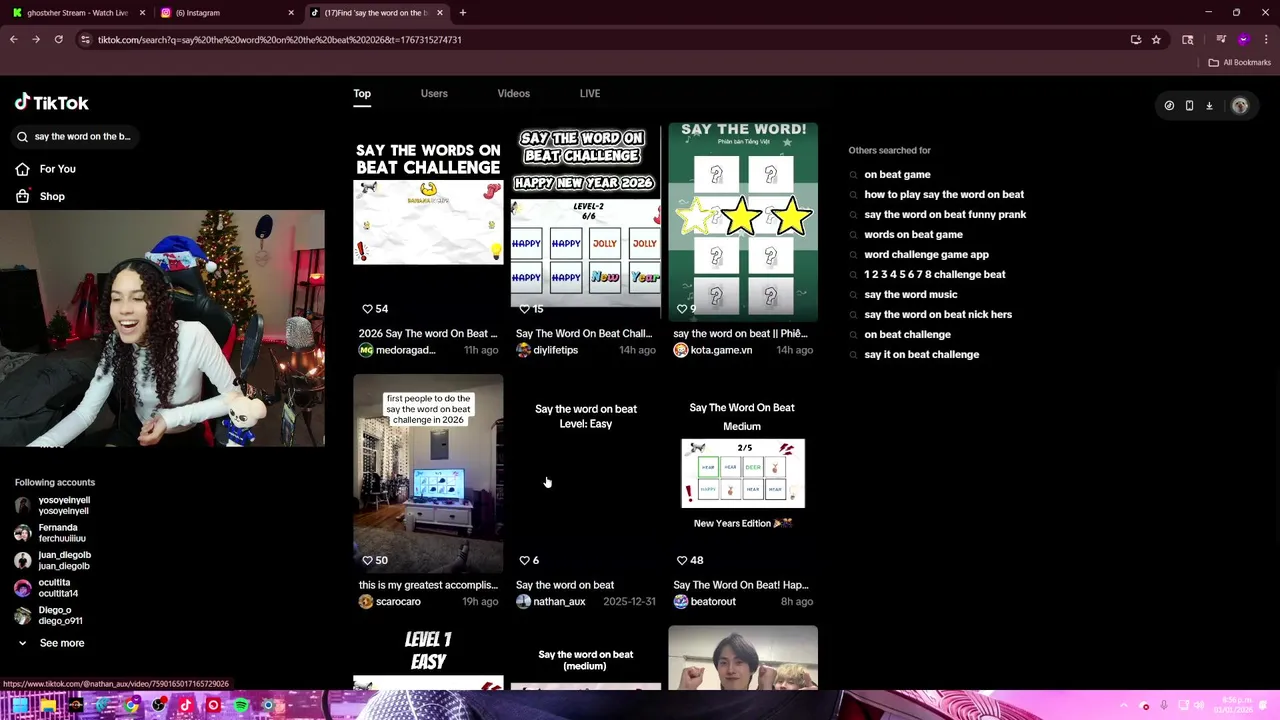This screenshot has width=1280, height=720.
Task: Open juan_diegolb following account
Action: point(53,560)
